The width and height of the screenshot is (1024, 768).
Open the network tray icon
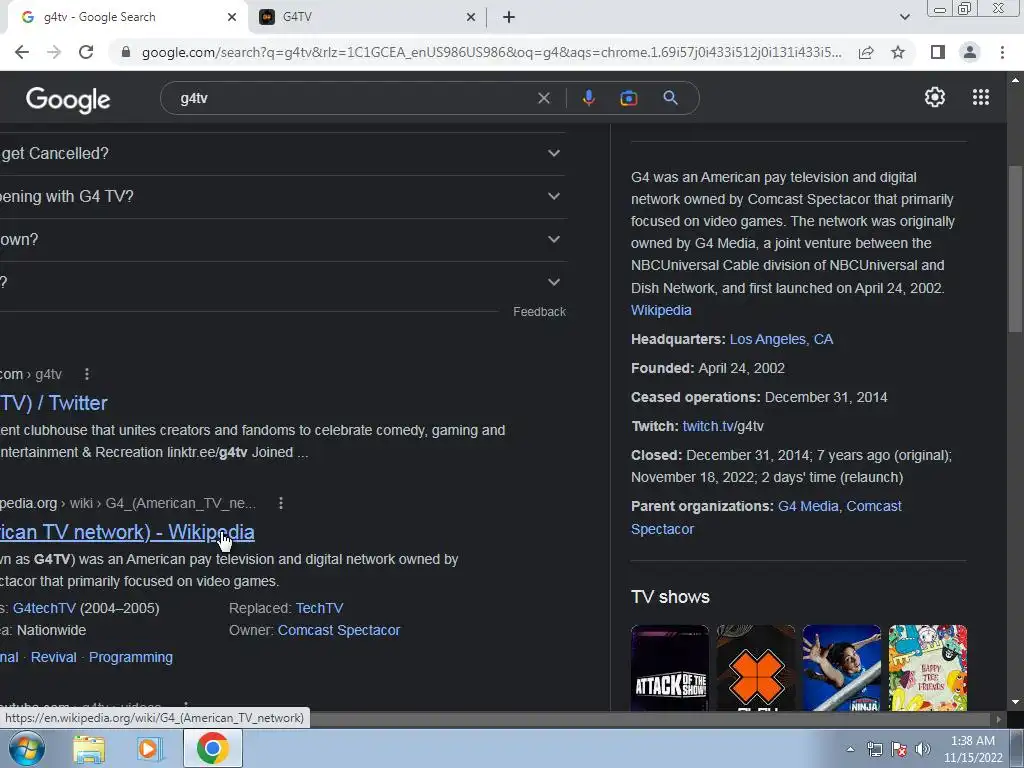coord(874,749)
